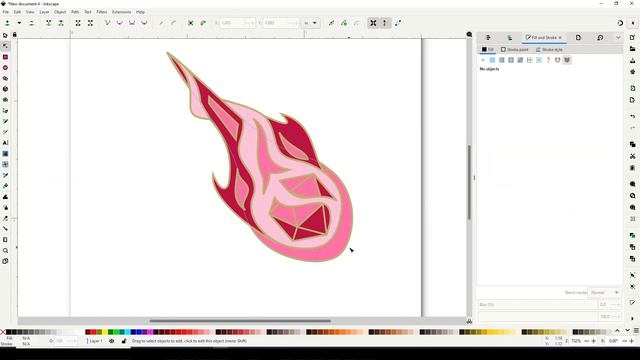The width and height of the screenshot is (640, 360).
Task: Set fill to no paint (X)
Action: [483, 60]
